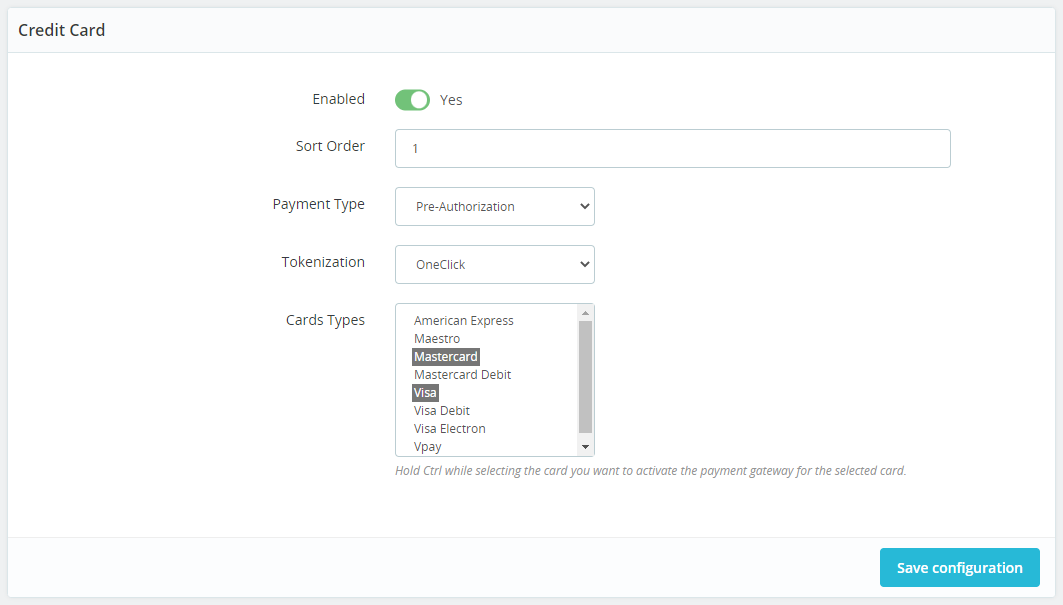Screen dimensions: 1063x605
Task: Click the Cards Types list scrollbar thumb
Action: point(586,376)
